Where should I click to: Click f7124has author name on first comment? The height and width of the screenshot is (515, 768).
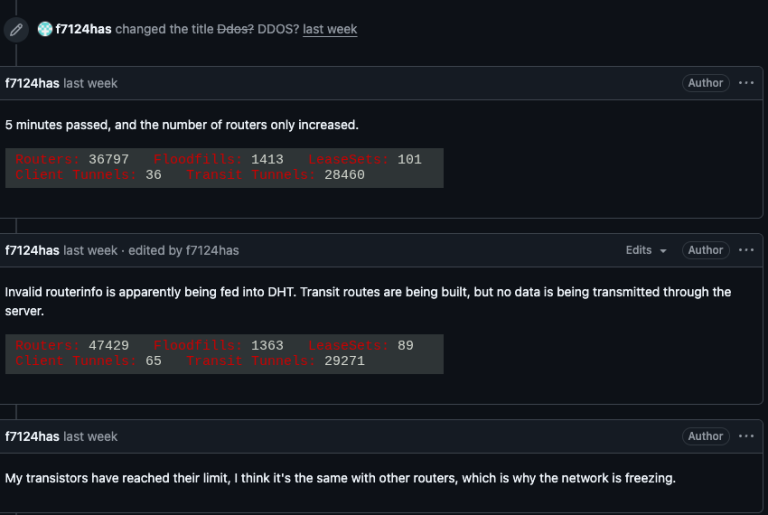[x=32, y=83]
